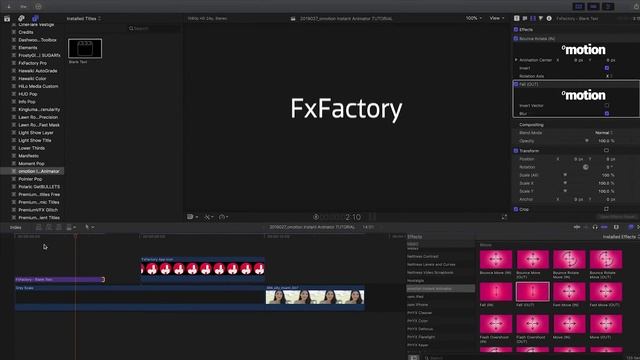Open the viewer View dropdown

click(x=497, y=18)
